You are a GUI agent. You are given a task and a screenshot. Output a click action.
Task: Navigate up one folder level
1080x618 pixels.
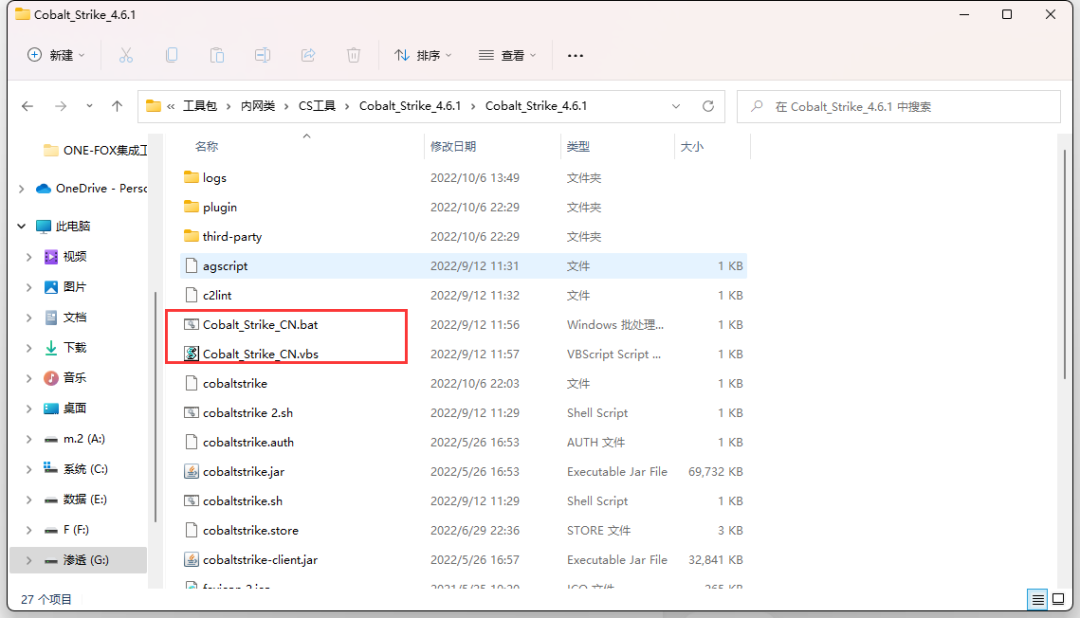117,106
